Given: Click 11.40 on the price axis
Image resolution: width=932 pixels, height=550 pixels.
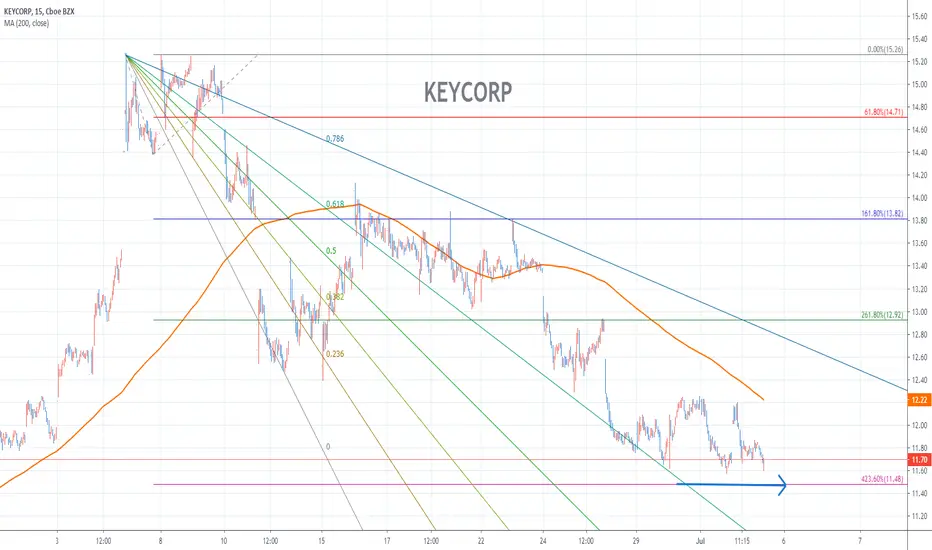Looking at the screenshot, I should pyautogui.click(x=920, y=494).
